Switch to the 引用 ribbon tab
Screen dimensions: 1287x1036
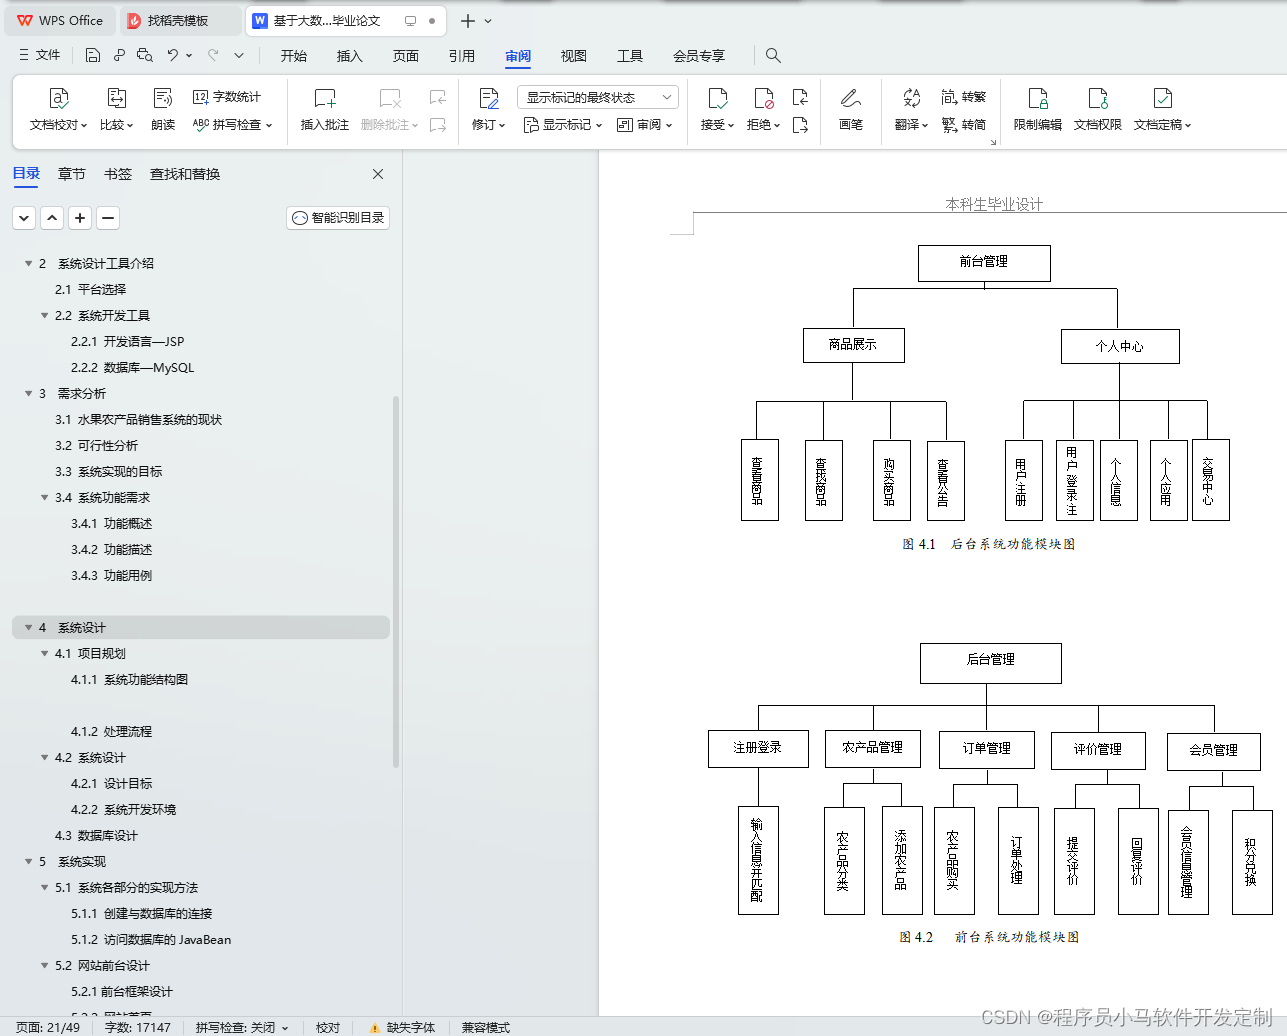point(462,55)
